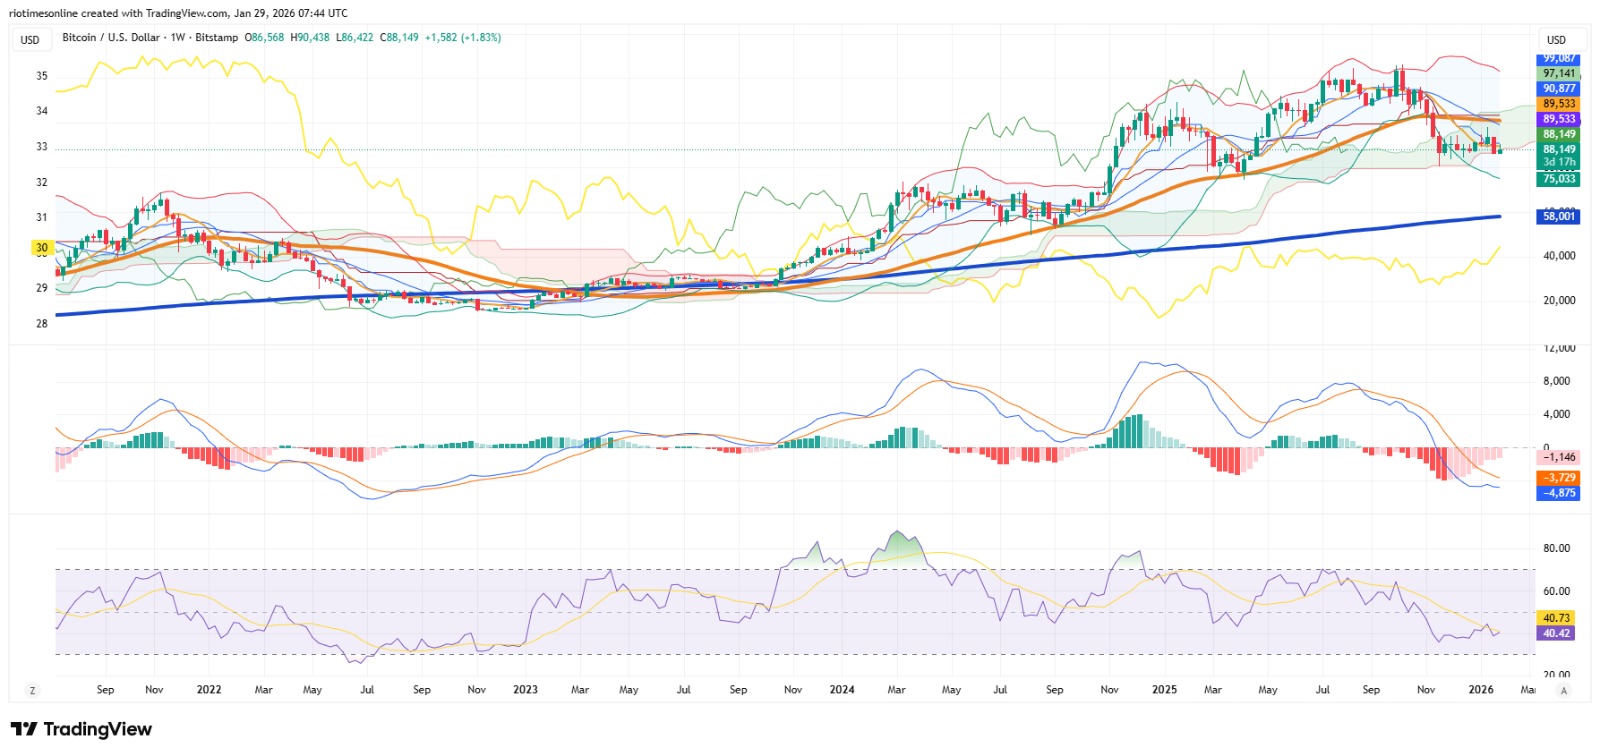1600x756 pixels.
Task: Select the orange 89,533 price label
Action: 1558,104
